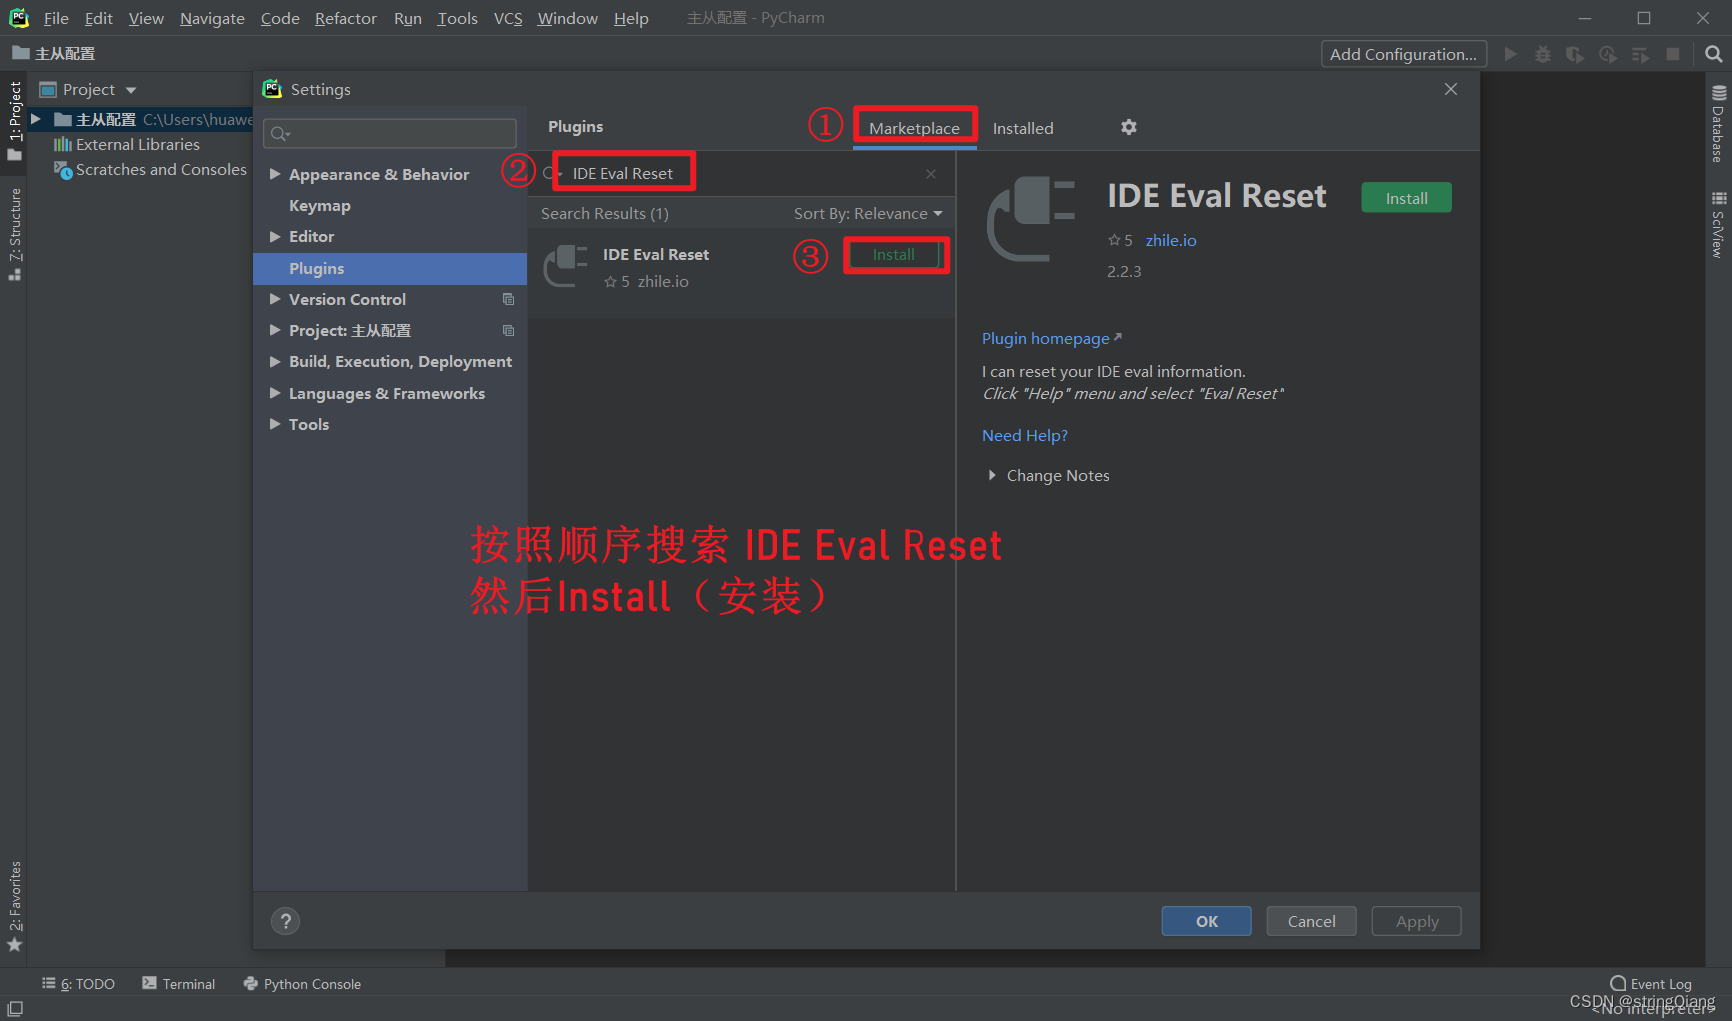The image size is (1732, 1021).
Task: Open the Python Console tool window
Action: (302, 984)
